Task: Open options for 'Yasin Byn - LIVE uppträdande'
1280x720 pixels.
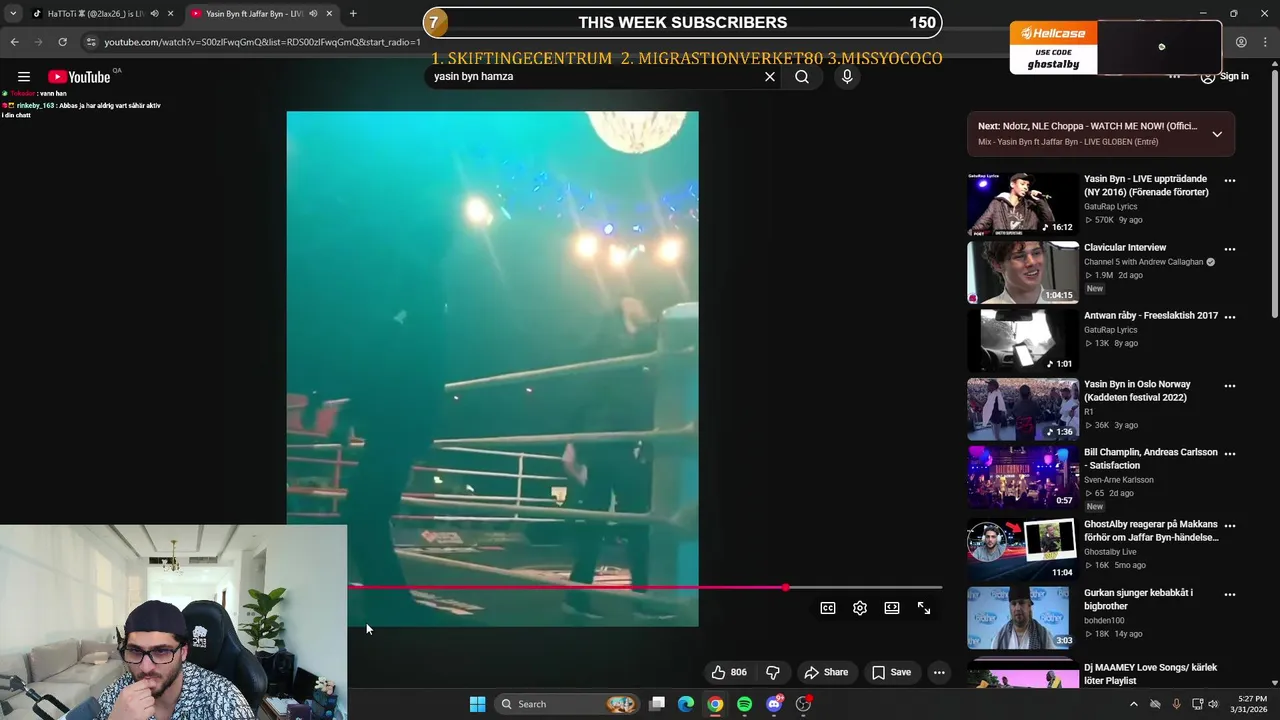Action: (x=1230, y=181)
